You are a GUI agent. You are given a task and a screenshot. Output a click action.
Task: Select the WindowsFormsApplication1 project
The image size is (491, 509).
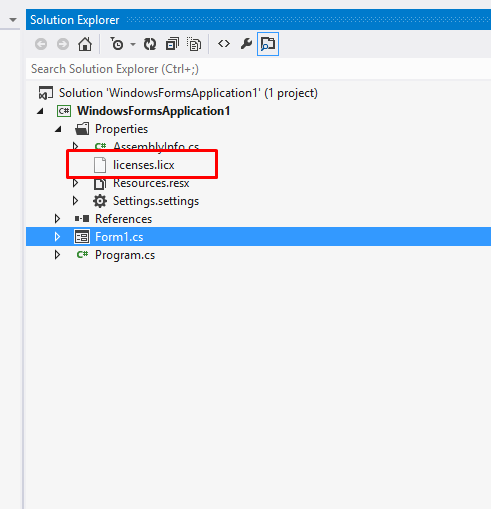(154, 111)
